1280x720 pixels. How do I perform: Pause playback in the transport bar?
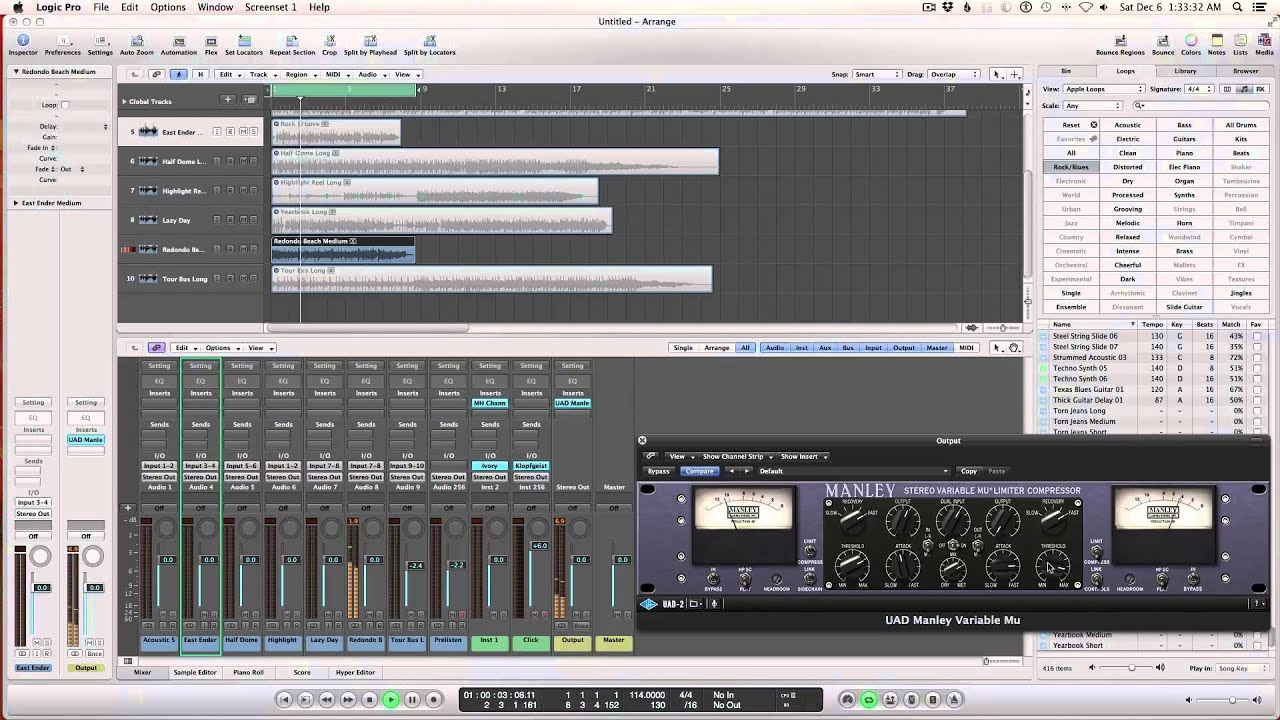click(412, 700)
